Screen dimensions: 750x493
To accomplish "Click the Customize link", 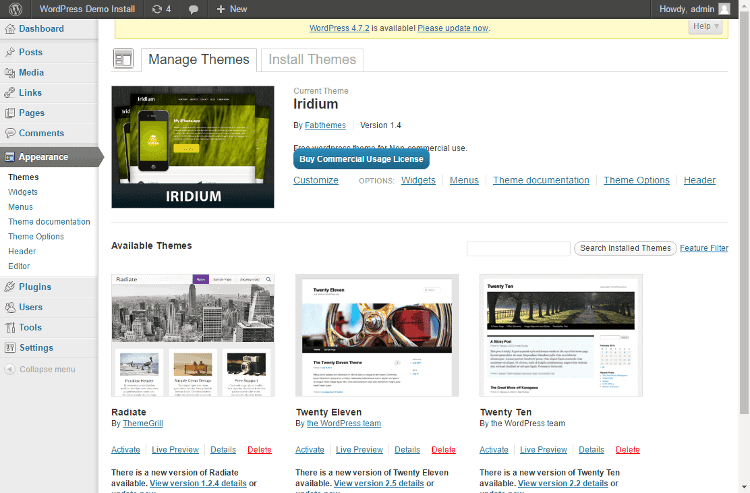I will [316, 180].
